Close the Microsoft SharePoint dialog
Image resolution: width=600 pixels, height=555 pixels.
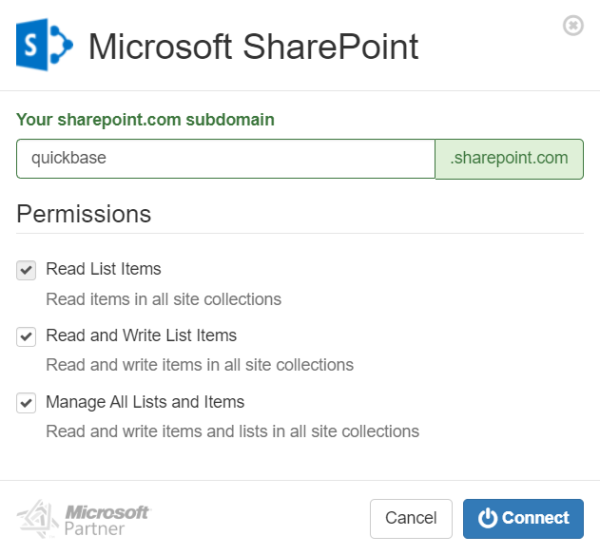click(x=573, y=26)
